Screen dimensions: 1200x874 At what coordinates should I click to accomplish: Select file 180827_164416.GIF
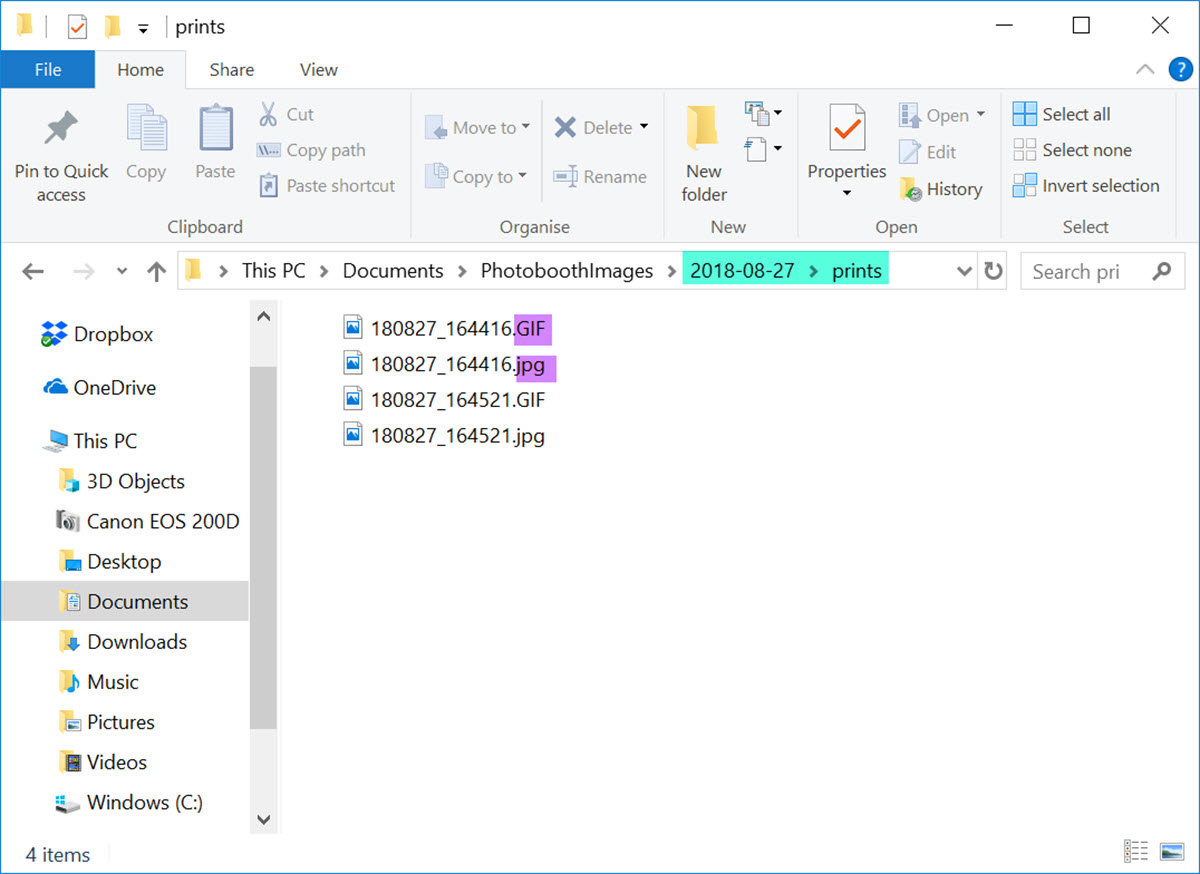[x=445, y=328]
